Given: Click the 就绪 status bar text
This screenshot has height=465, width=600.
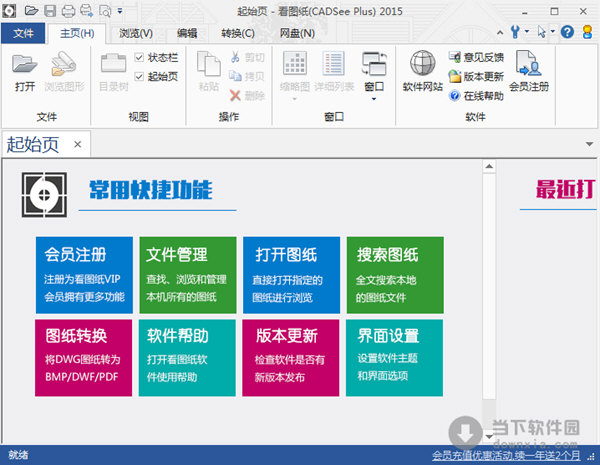Looking at the screenshot, I should (18, 455).
